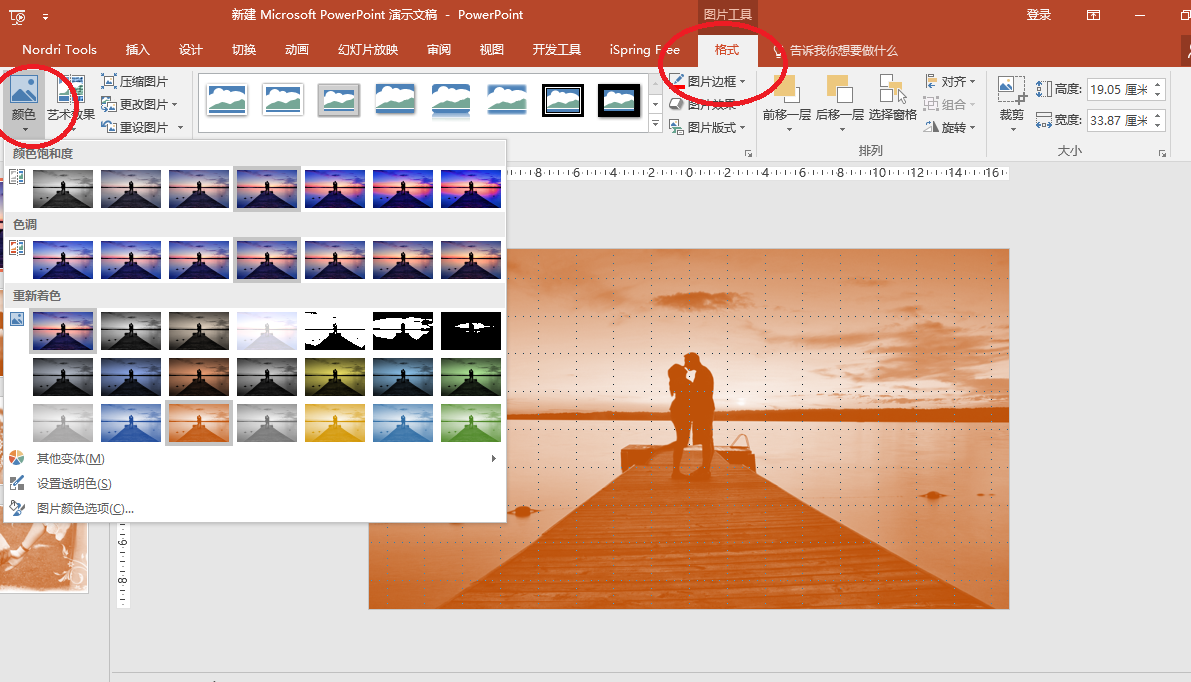Open the 艺术效果 artistic effects menu
The image size is (1191, 682).
click(70, 104)
